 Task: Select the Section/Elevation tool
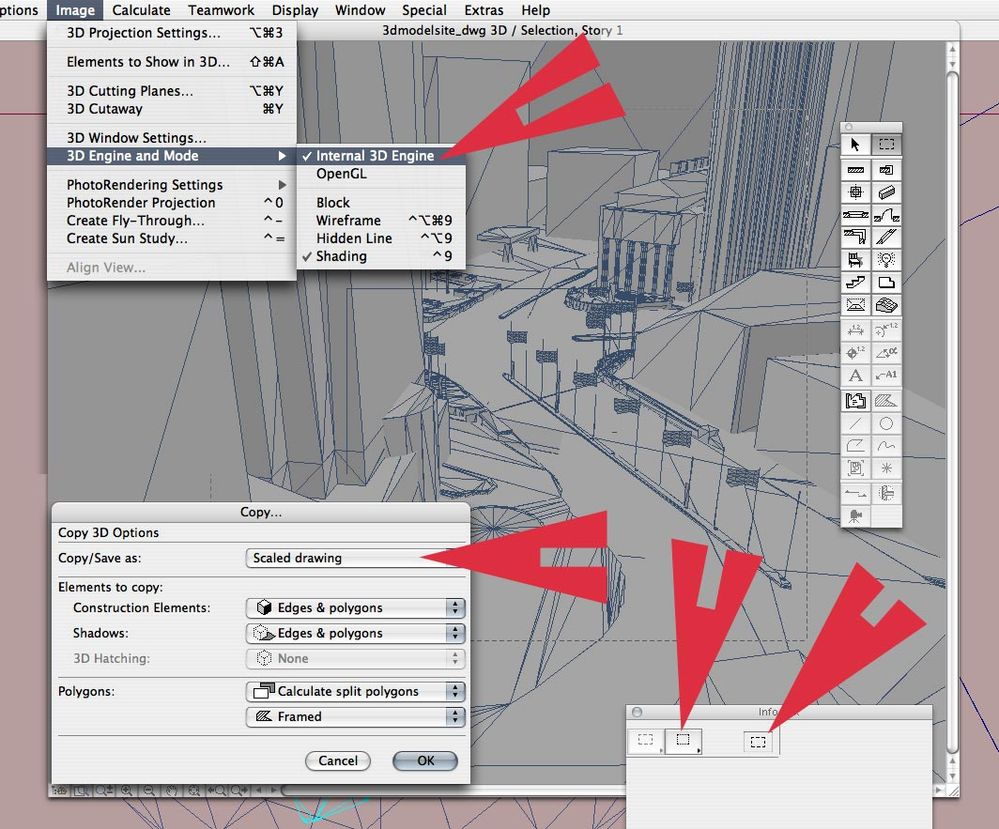(x=855, y=493)
